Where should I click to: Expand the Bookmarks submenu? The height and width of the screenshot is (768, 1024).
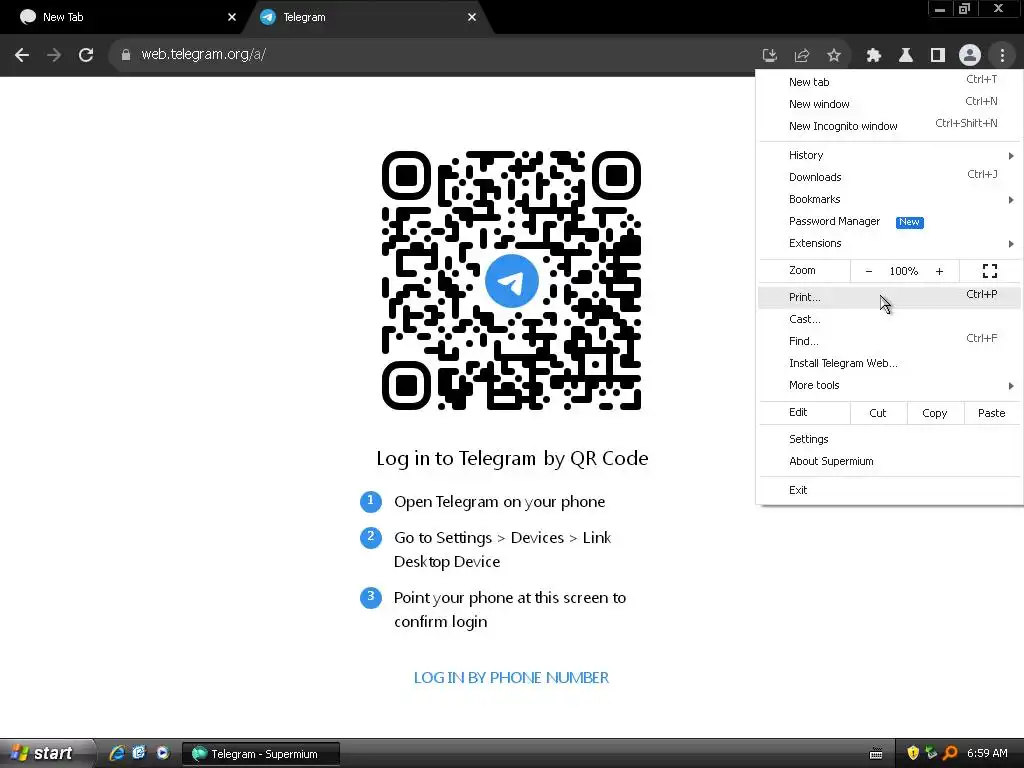tap(889, 199)
